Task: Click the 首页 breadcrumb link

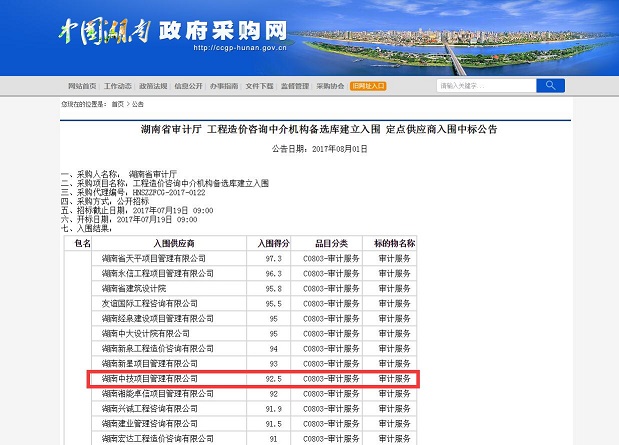Action: [118, 104]
